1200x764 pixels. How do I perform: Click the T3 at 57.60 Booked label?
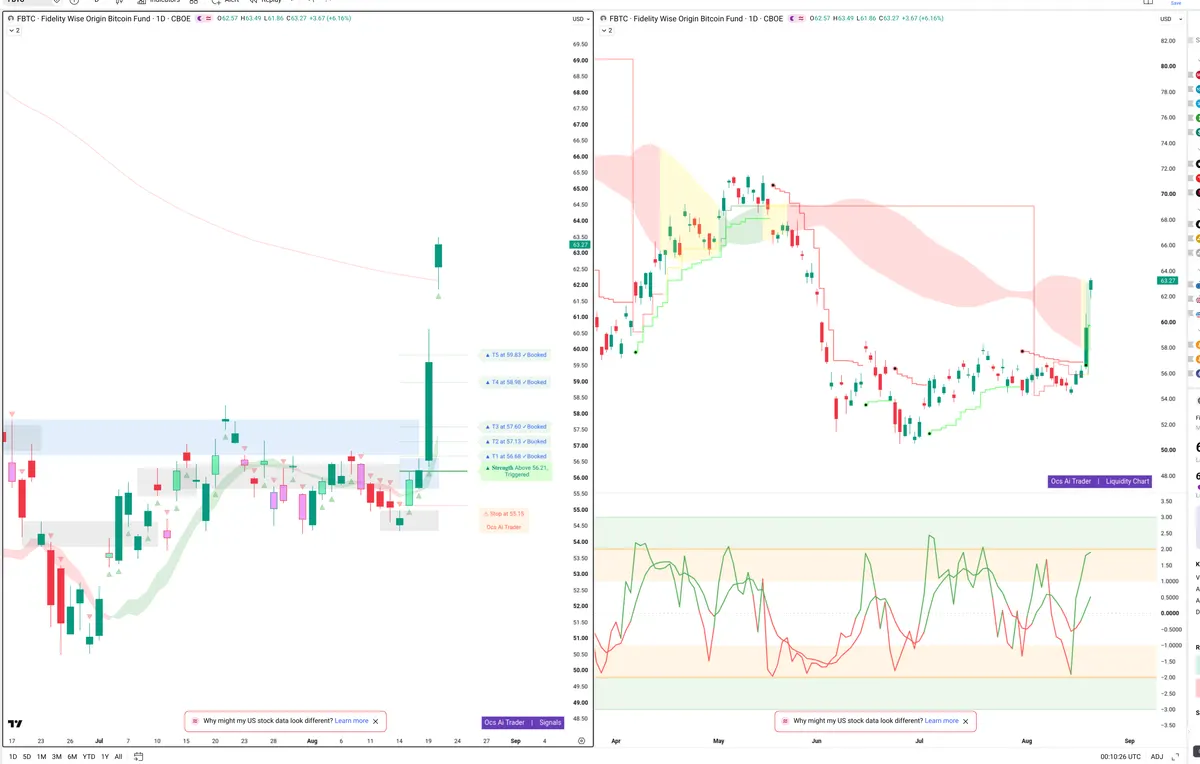(516, 427)
